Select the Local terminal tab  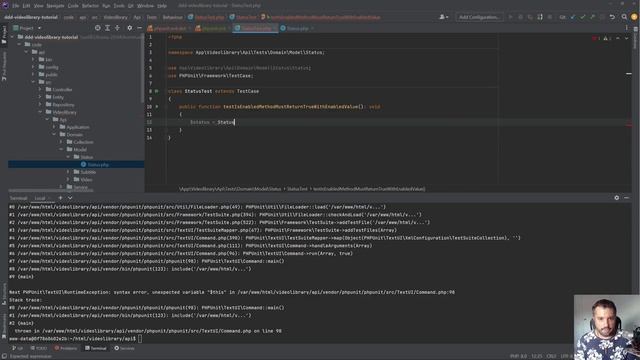42,198
